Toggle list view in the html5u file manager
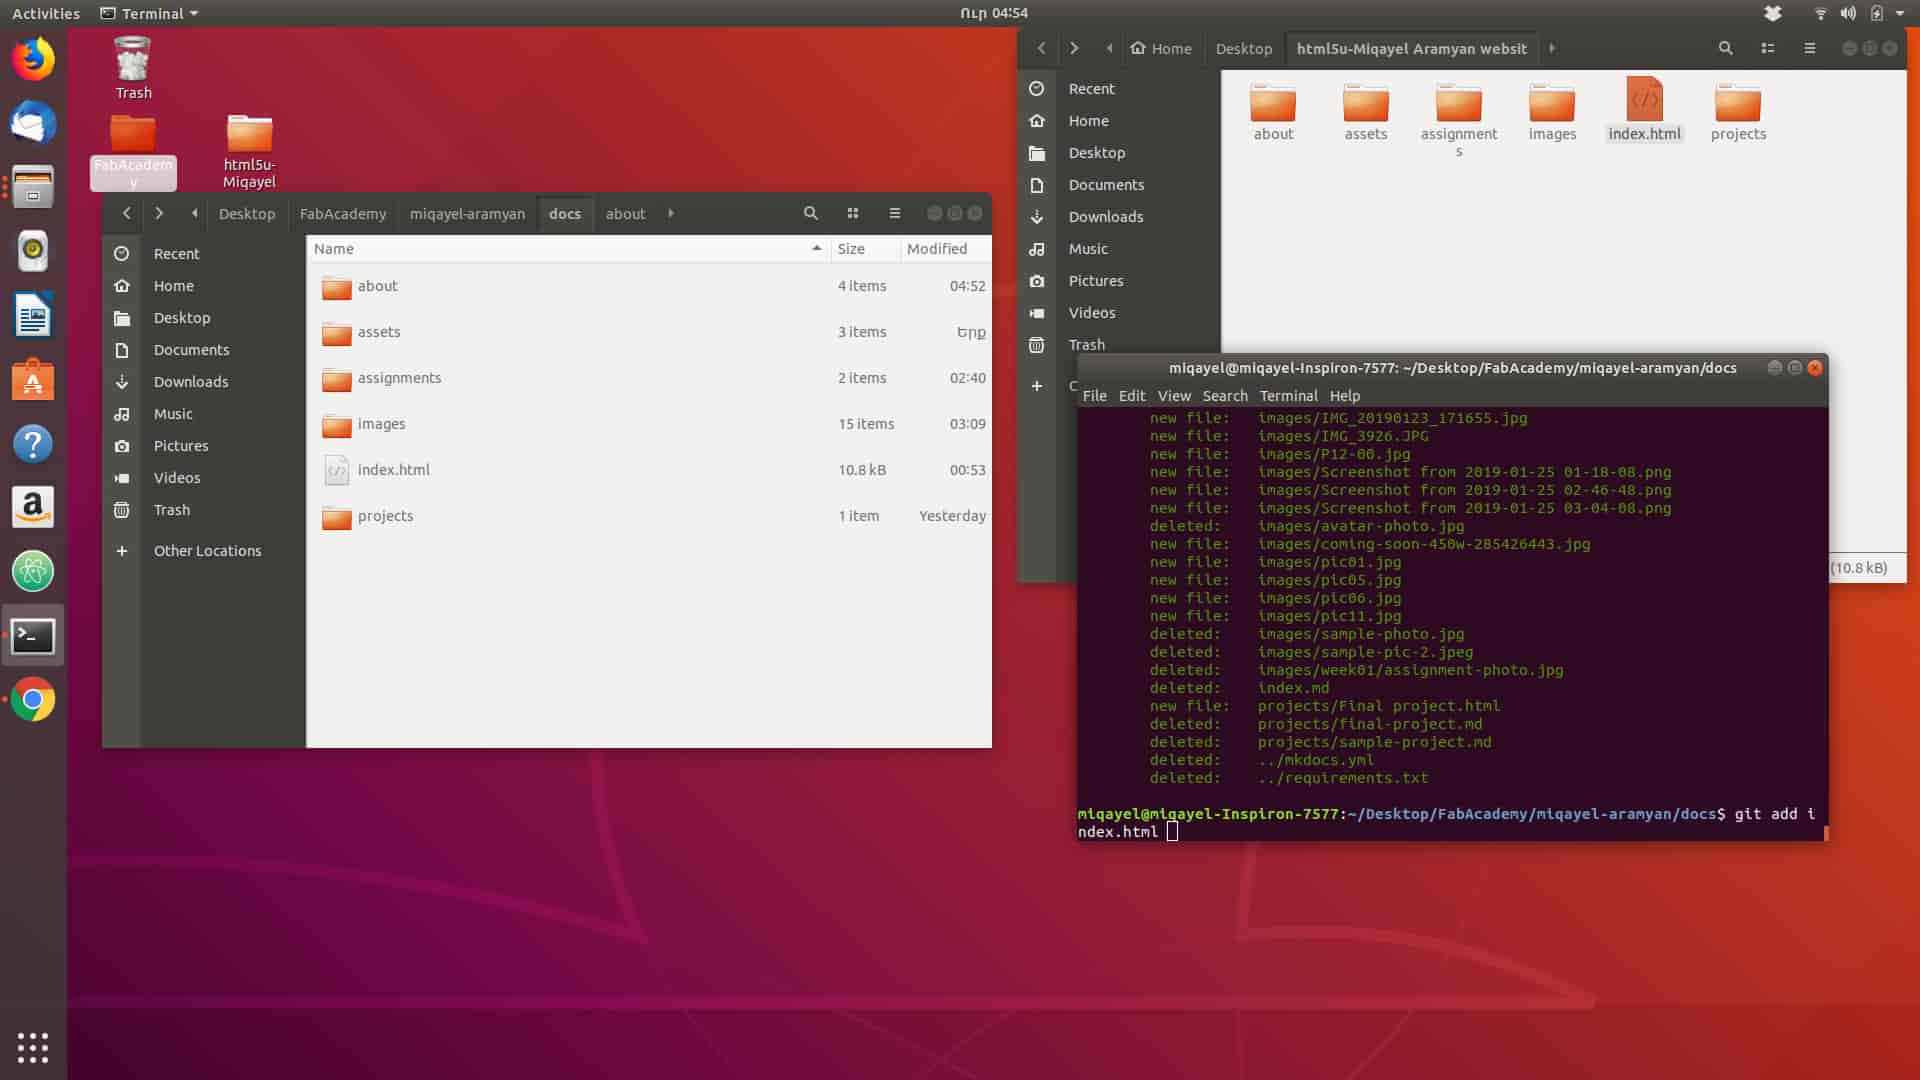The width and height of the screenshot is (1920, 1080). [1768, 48]
